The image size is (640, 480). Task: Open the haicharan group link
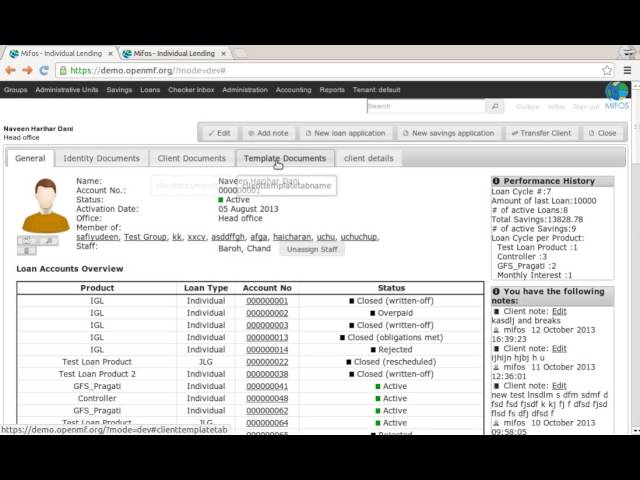[292, 237]
